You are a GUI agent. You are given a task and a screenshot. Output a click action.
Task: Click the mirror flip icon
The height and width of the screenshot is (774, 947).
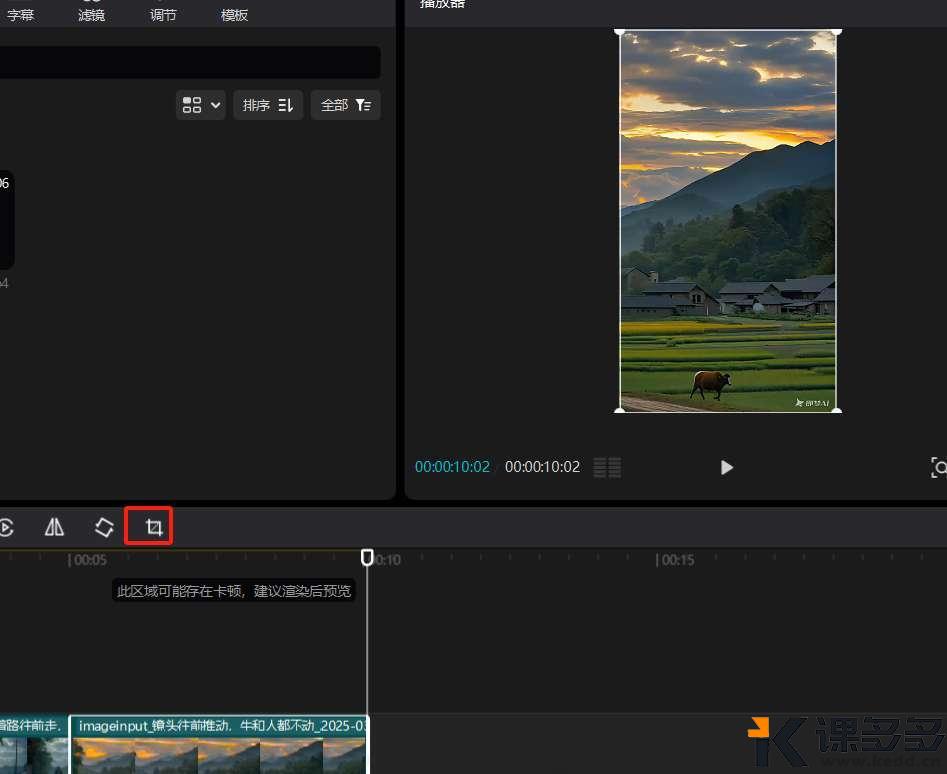coord(55,527)
